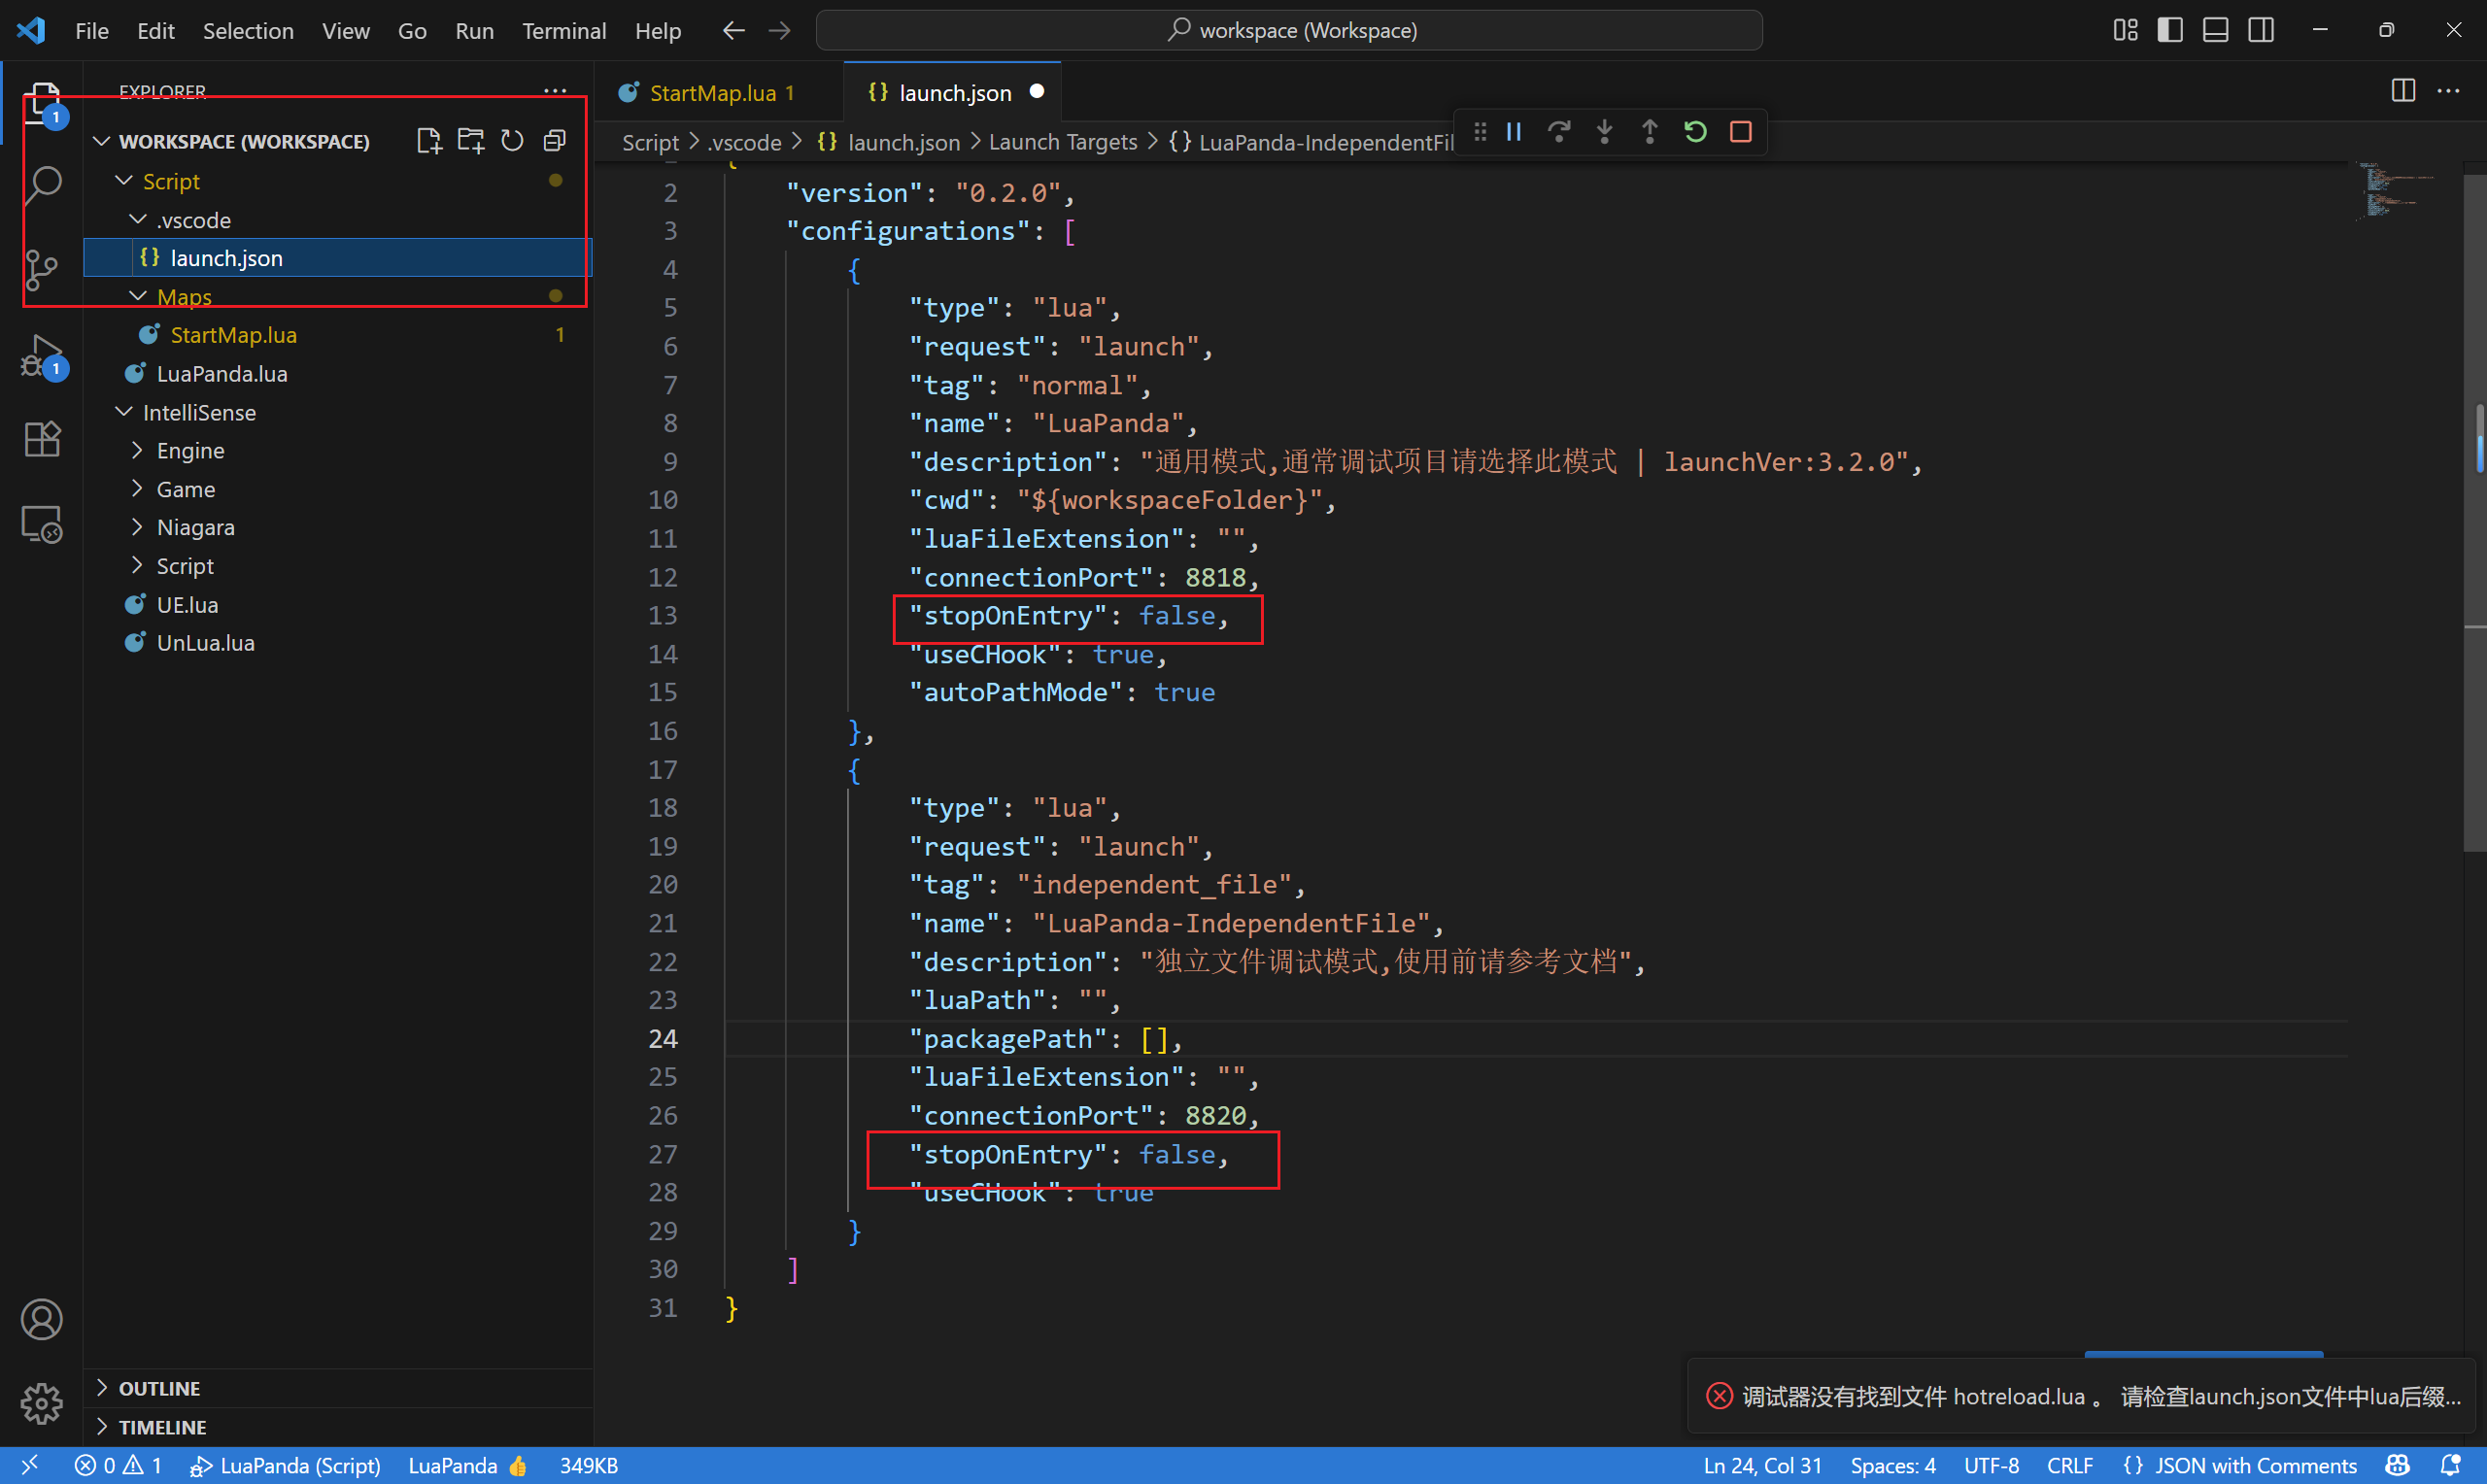Expand the Engine folder
The width and height of the screenshot is (2487, 1484).
tap(190, 451)
